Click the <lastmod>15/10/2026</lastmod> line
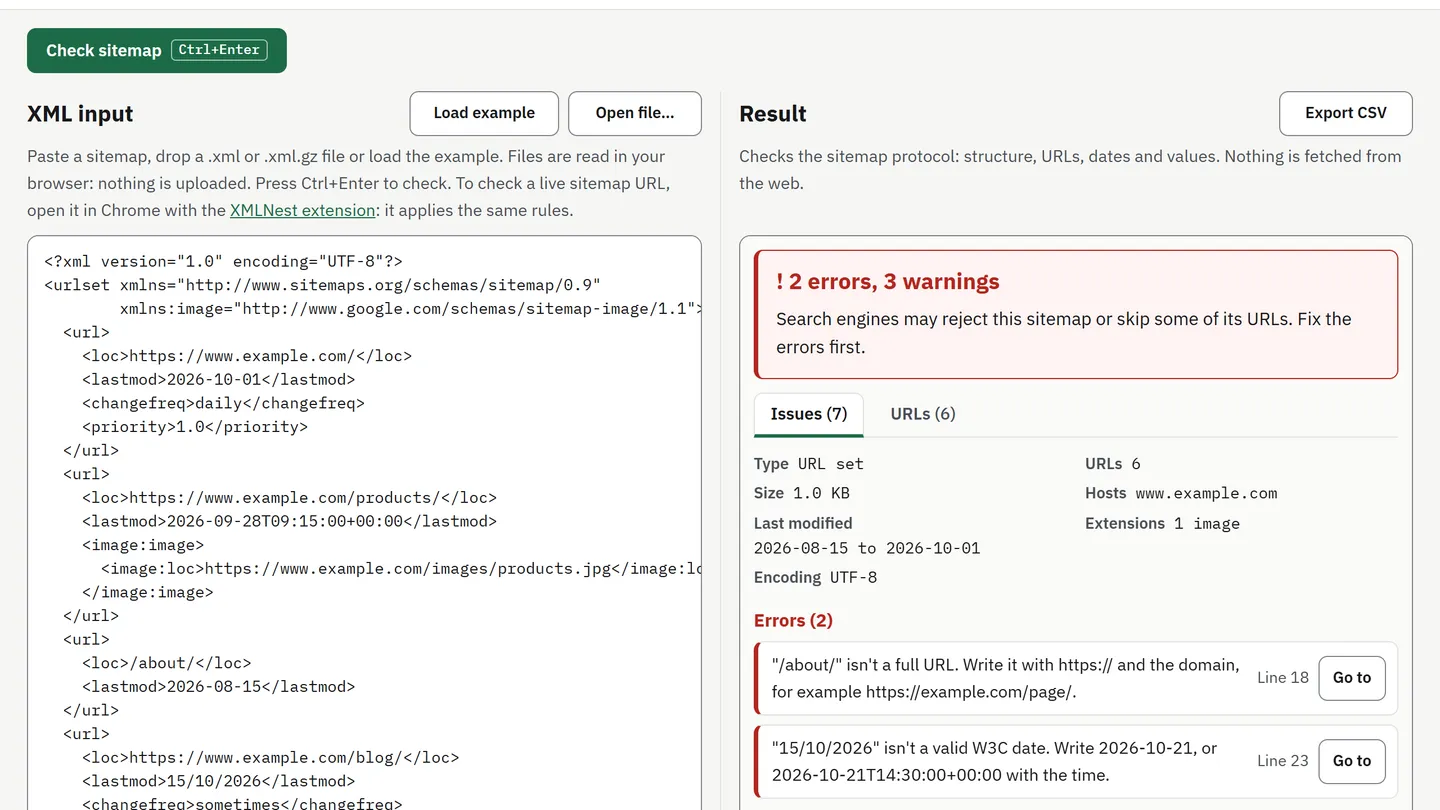The width and height of the screenshot is (1440, 810). pos(218,781)
